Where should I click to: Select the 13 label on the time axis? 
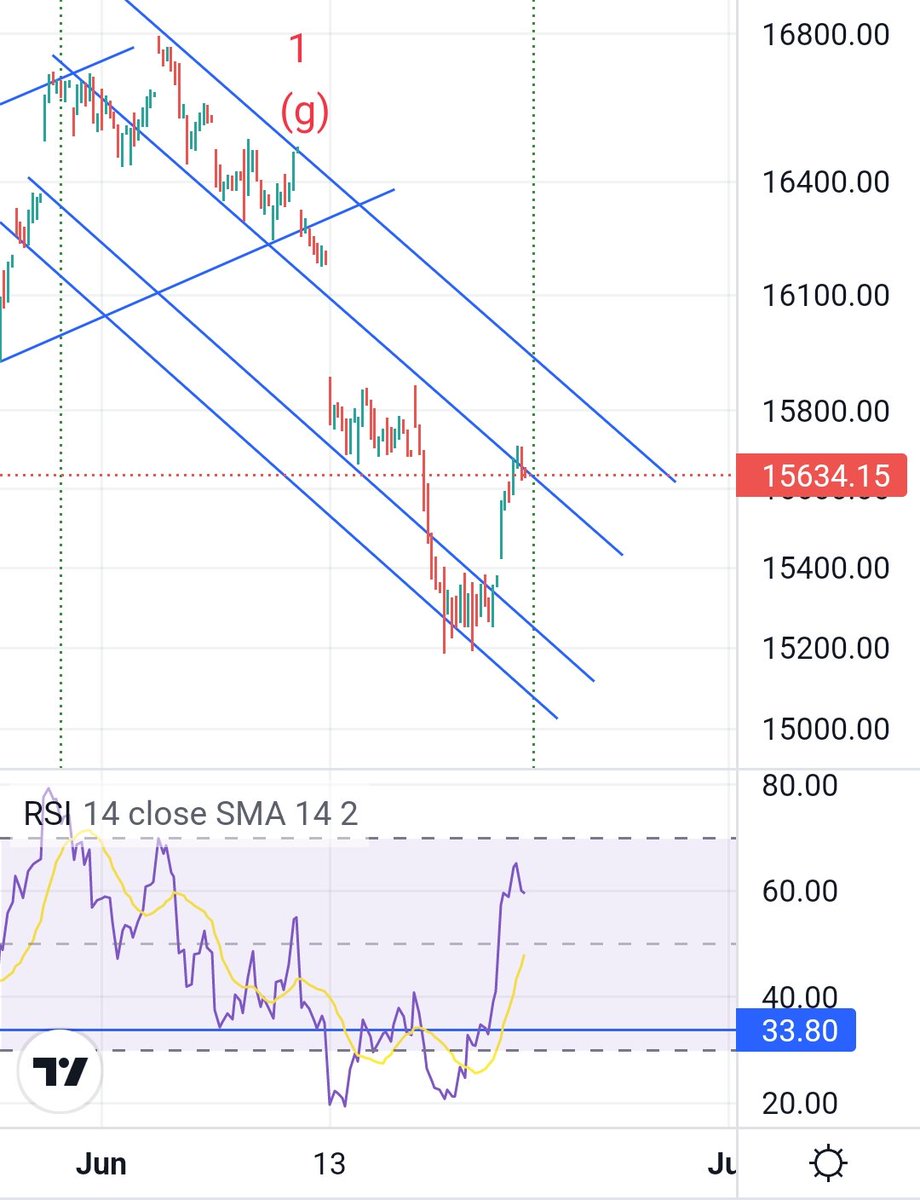click(329, 1163)
